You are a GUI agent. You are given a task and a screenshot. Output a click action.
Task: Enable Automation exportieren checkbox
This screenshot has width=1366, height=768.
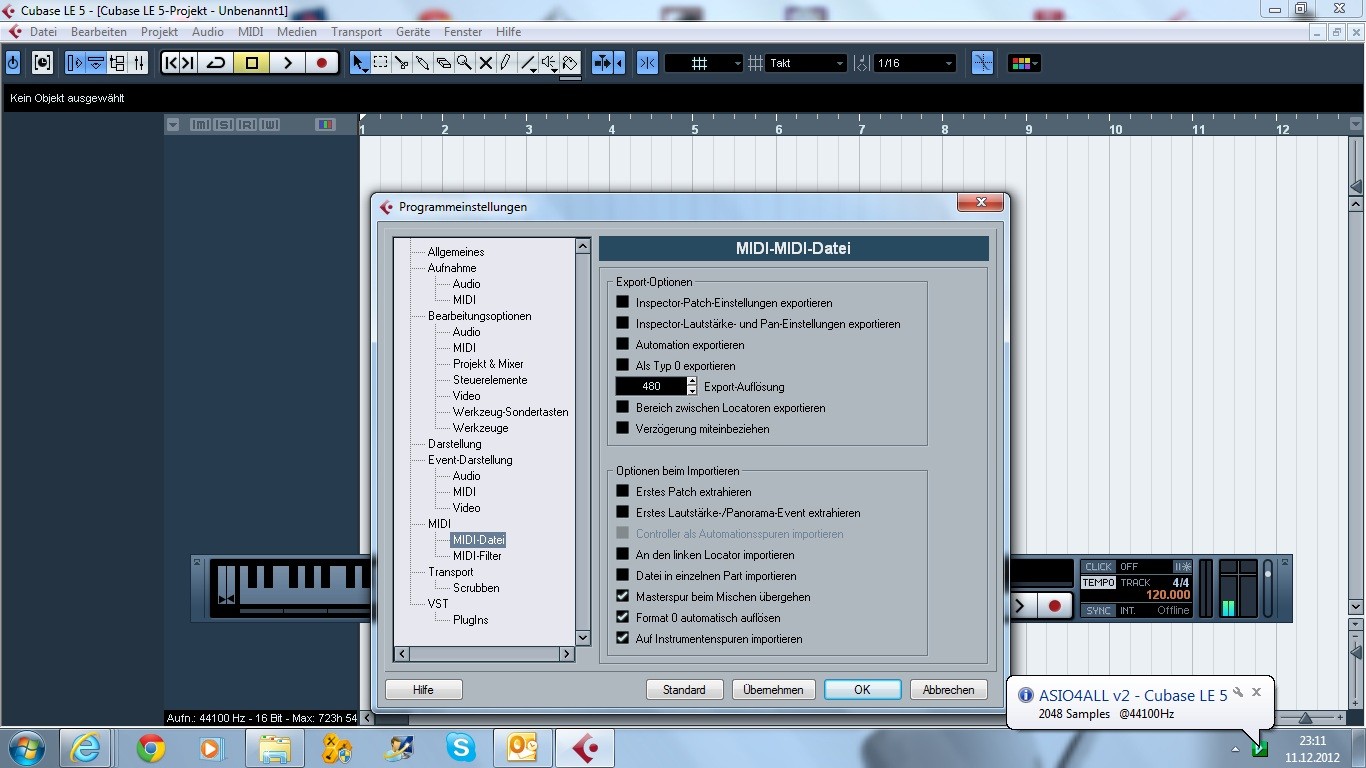[x=623, y=344]
